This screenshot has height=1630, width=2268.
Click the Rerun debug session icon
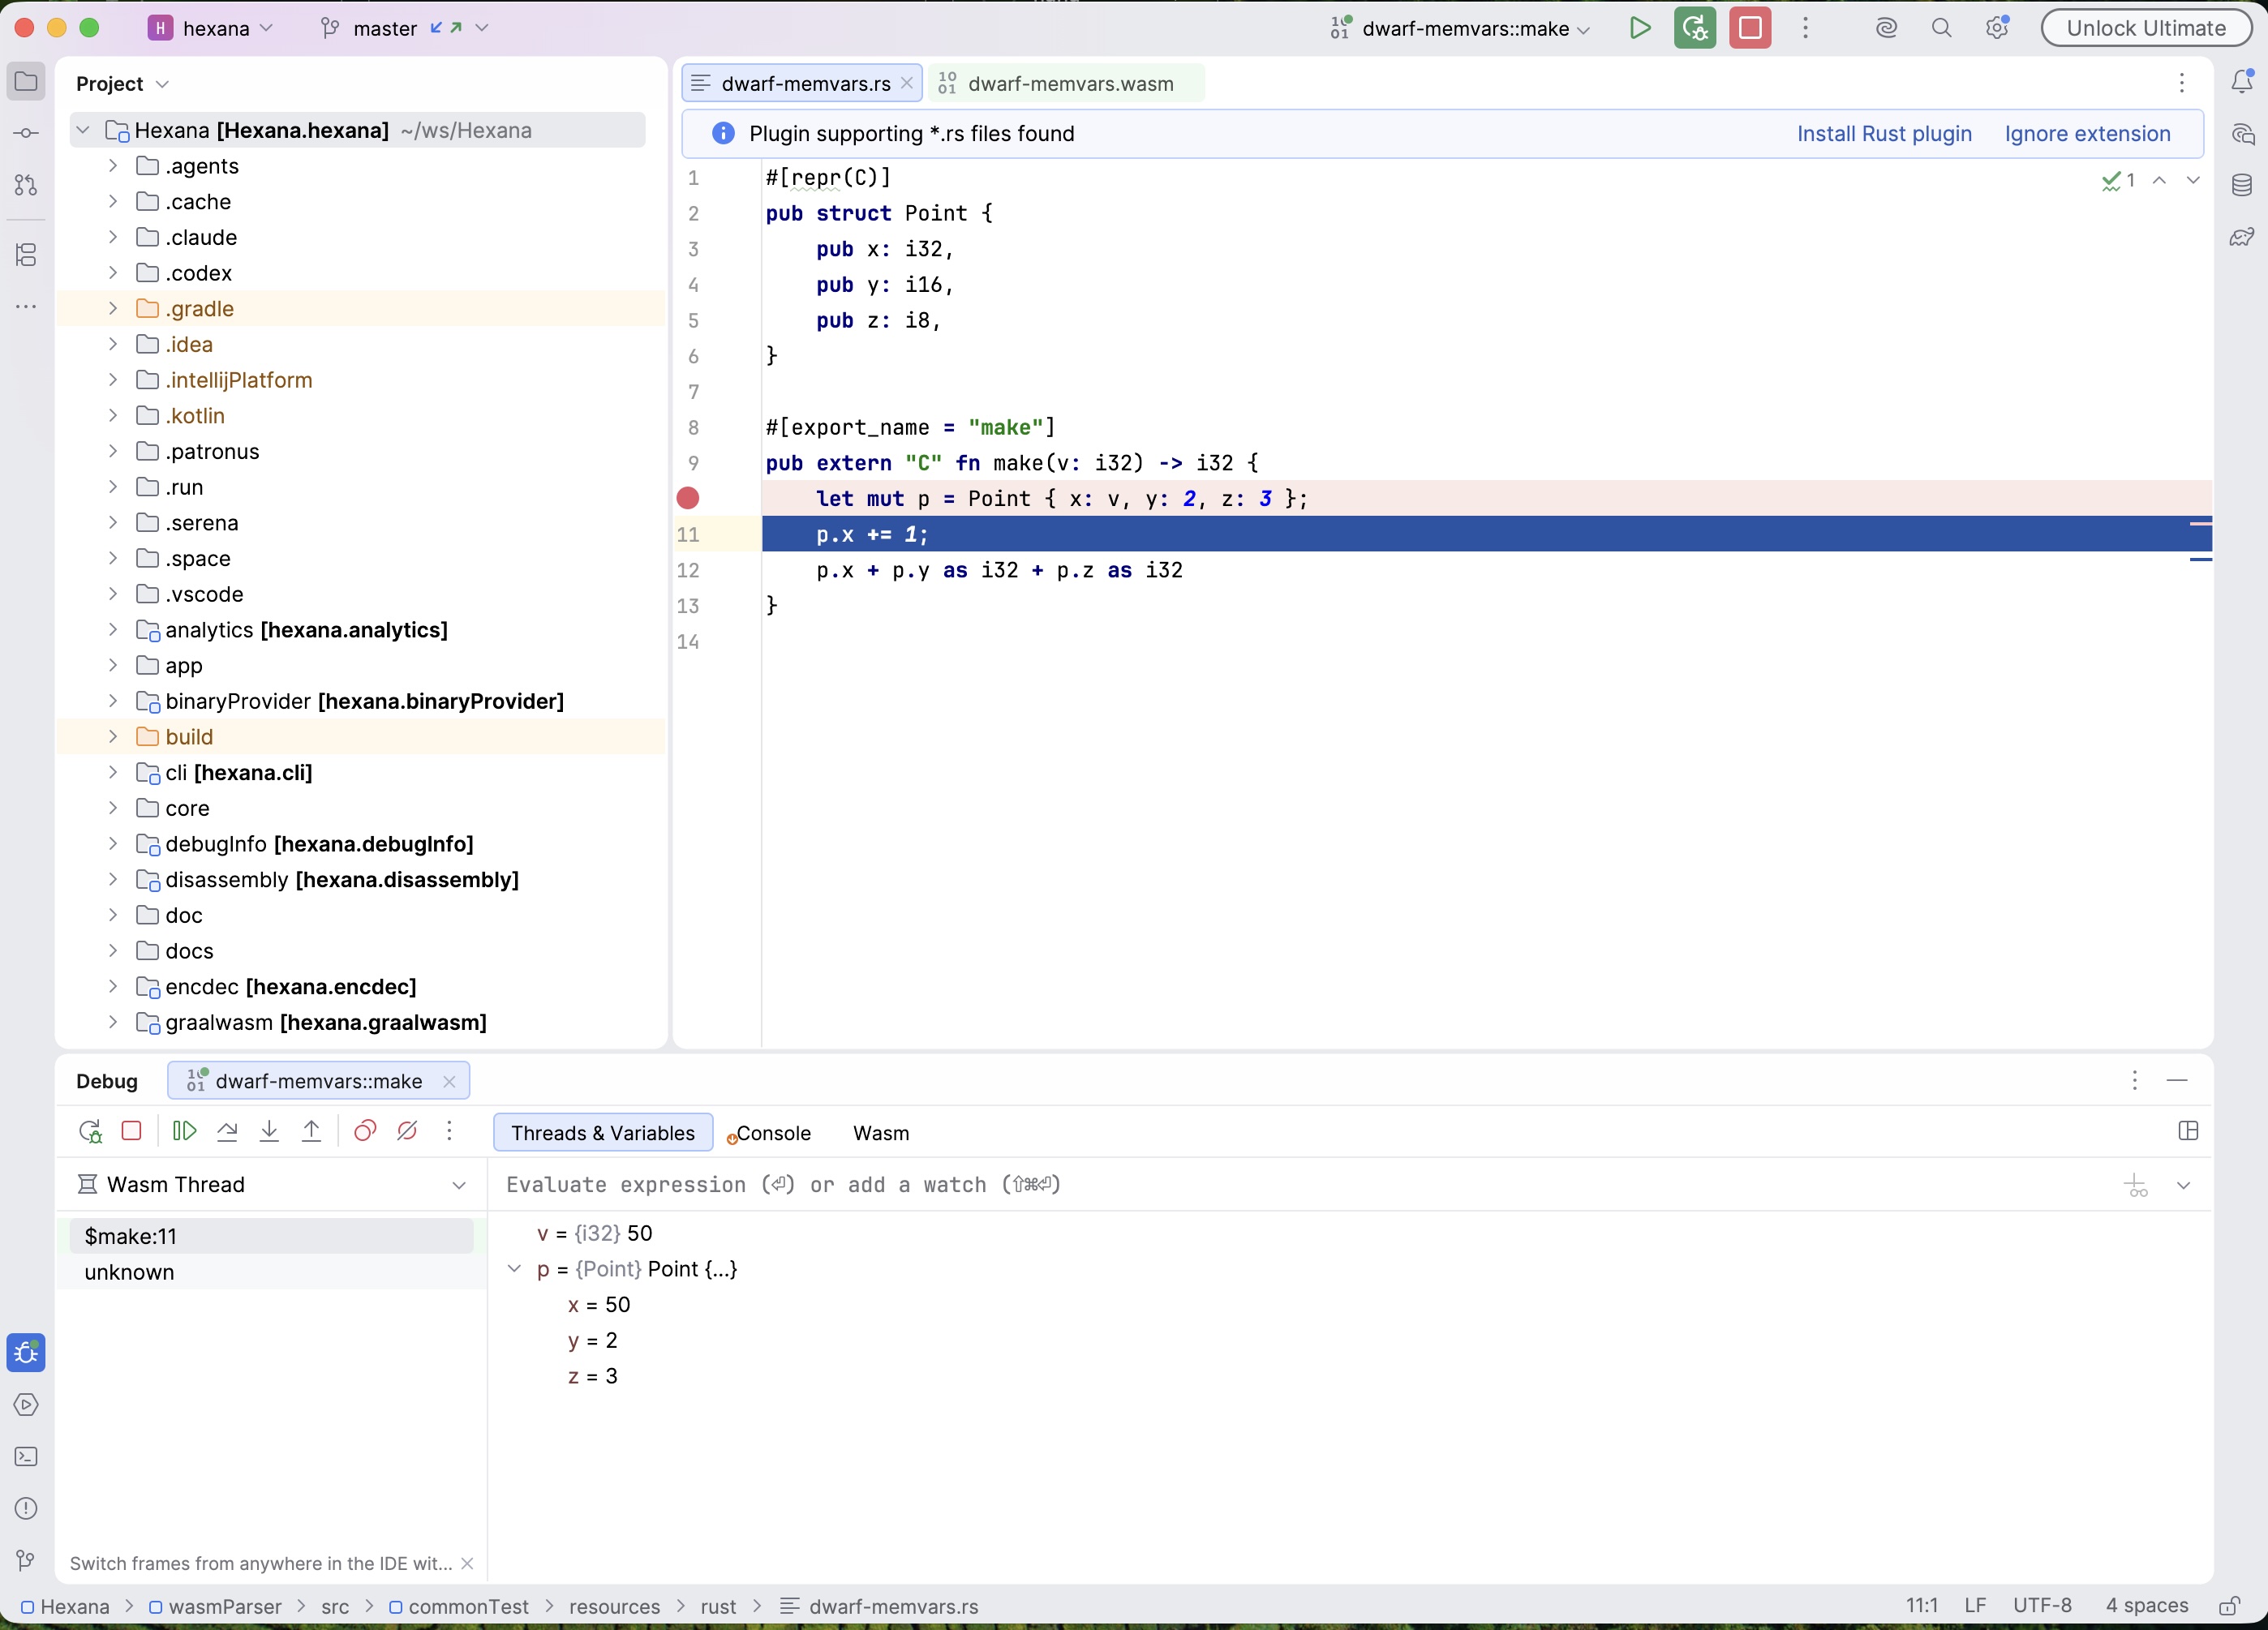tap(90, 1131)
